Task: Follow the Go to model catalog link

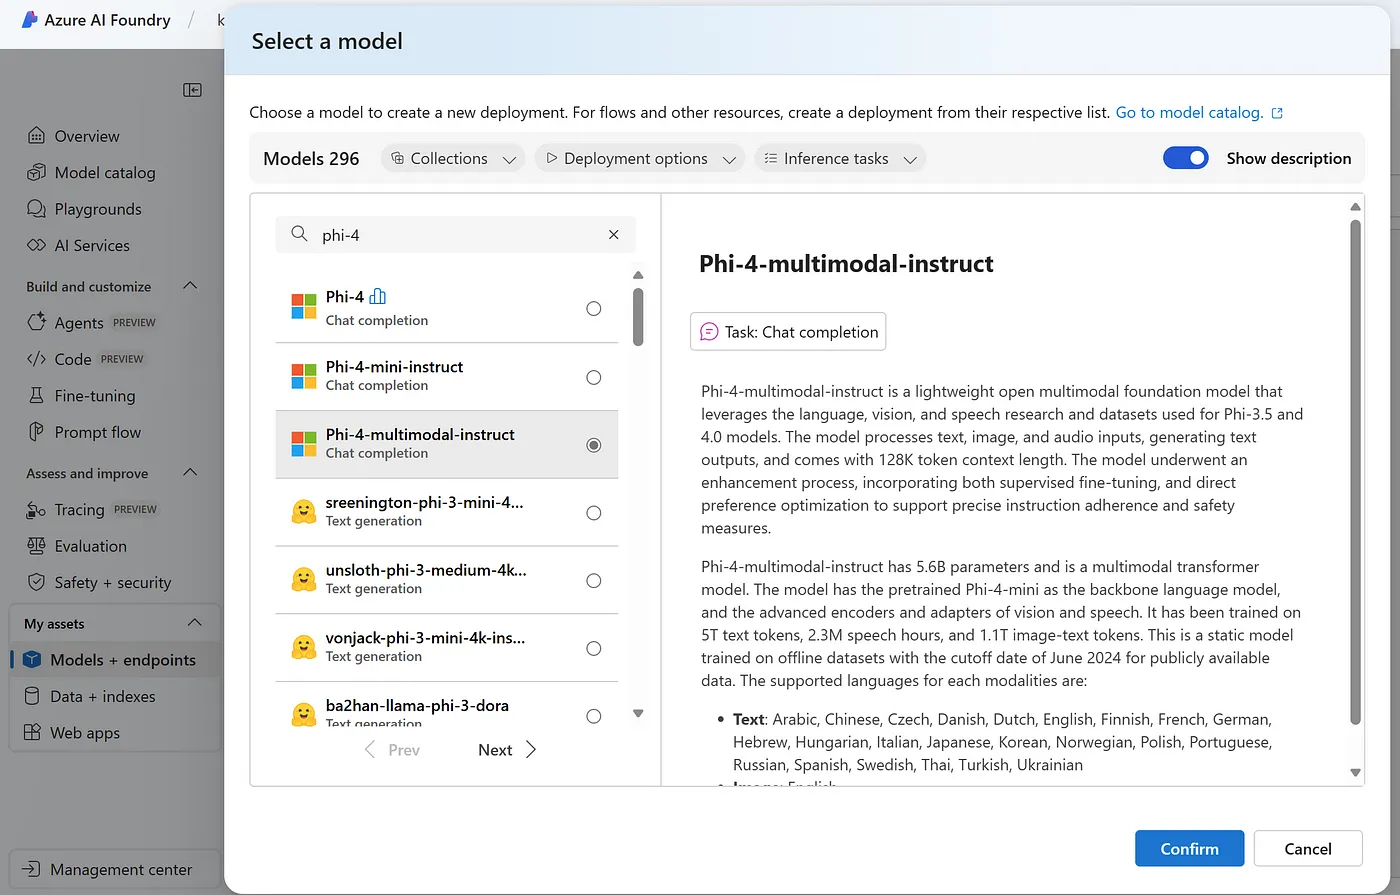Action: click(x=1189, y=113)
